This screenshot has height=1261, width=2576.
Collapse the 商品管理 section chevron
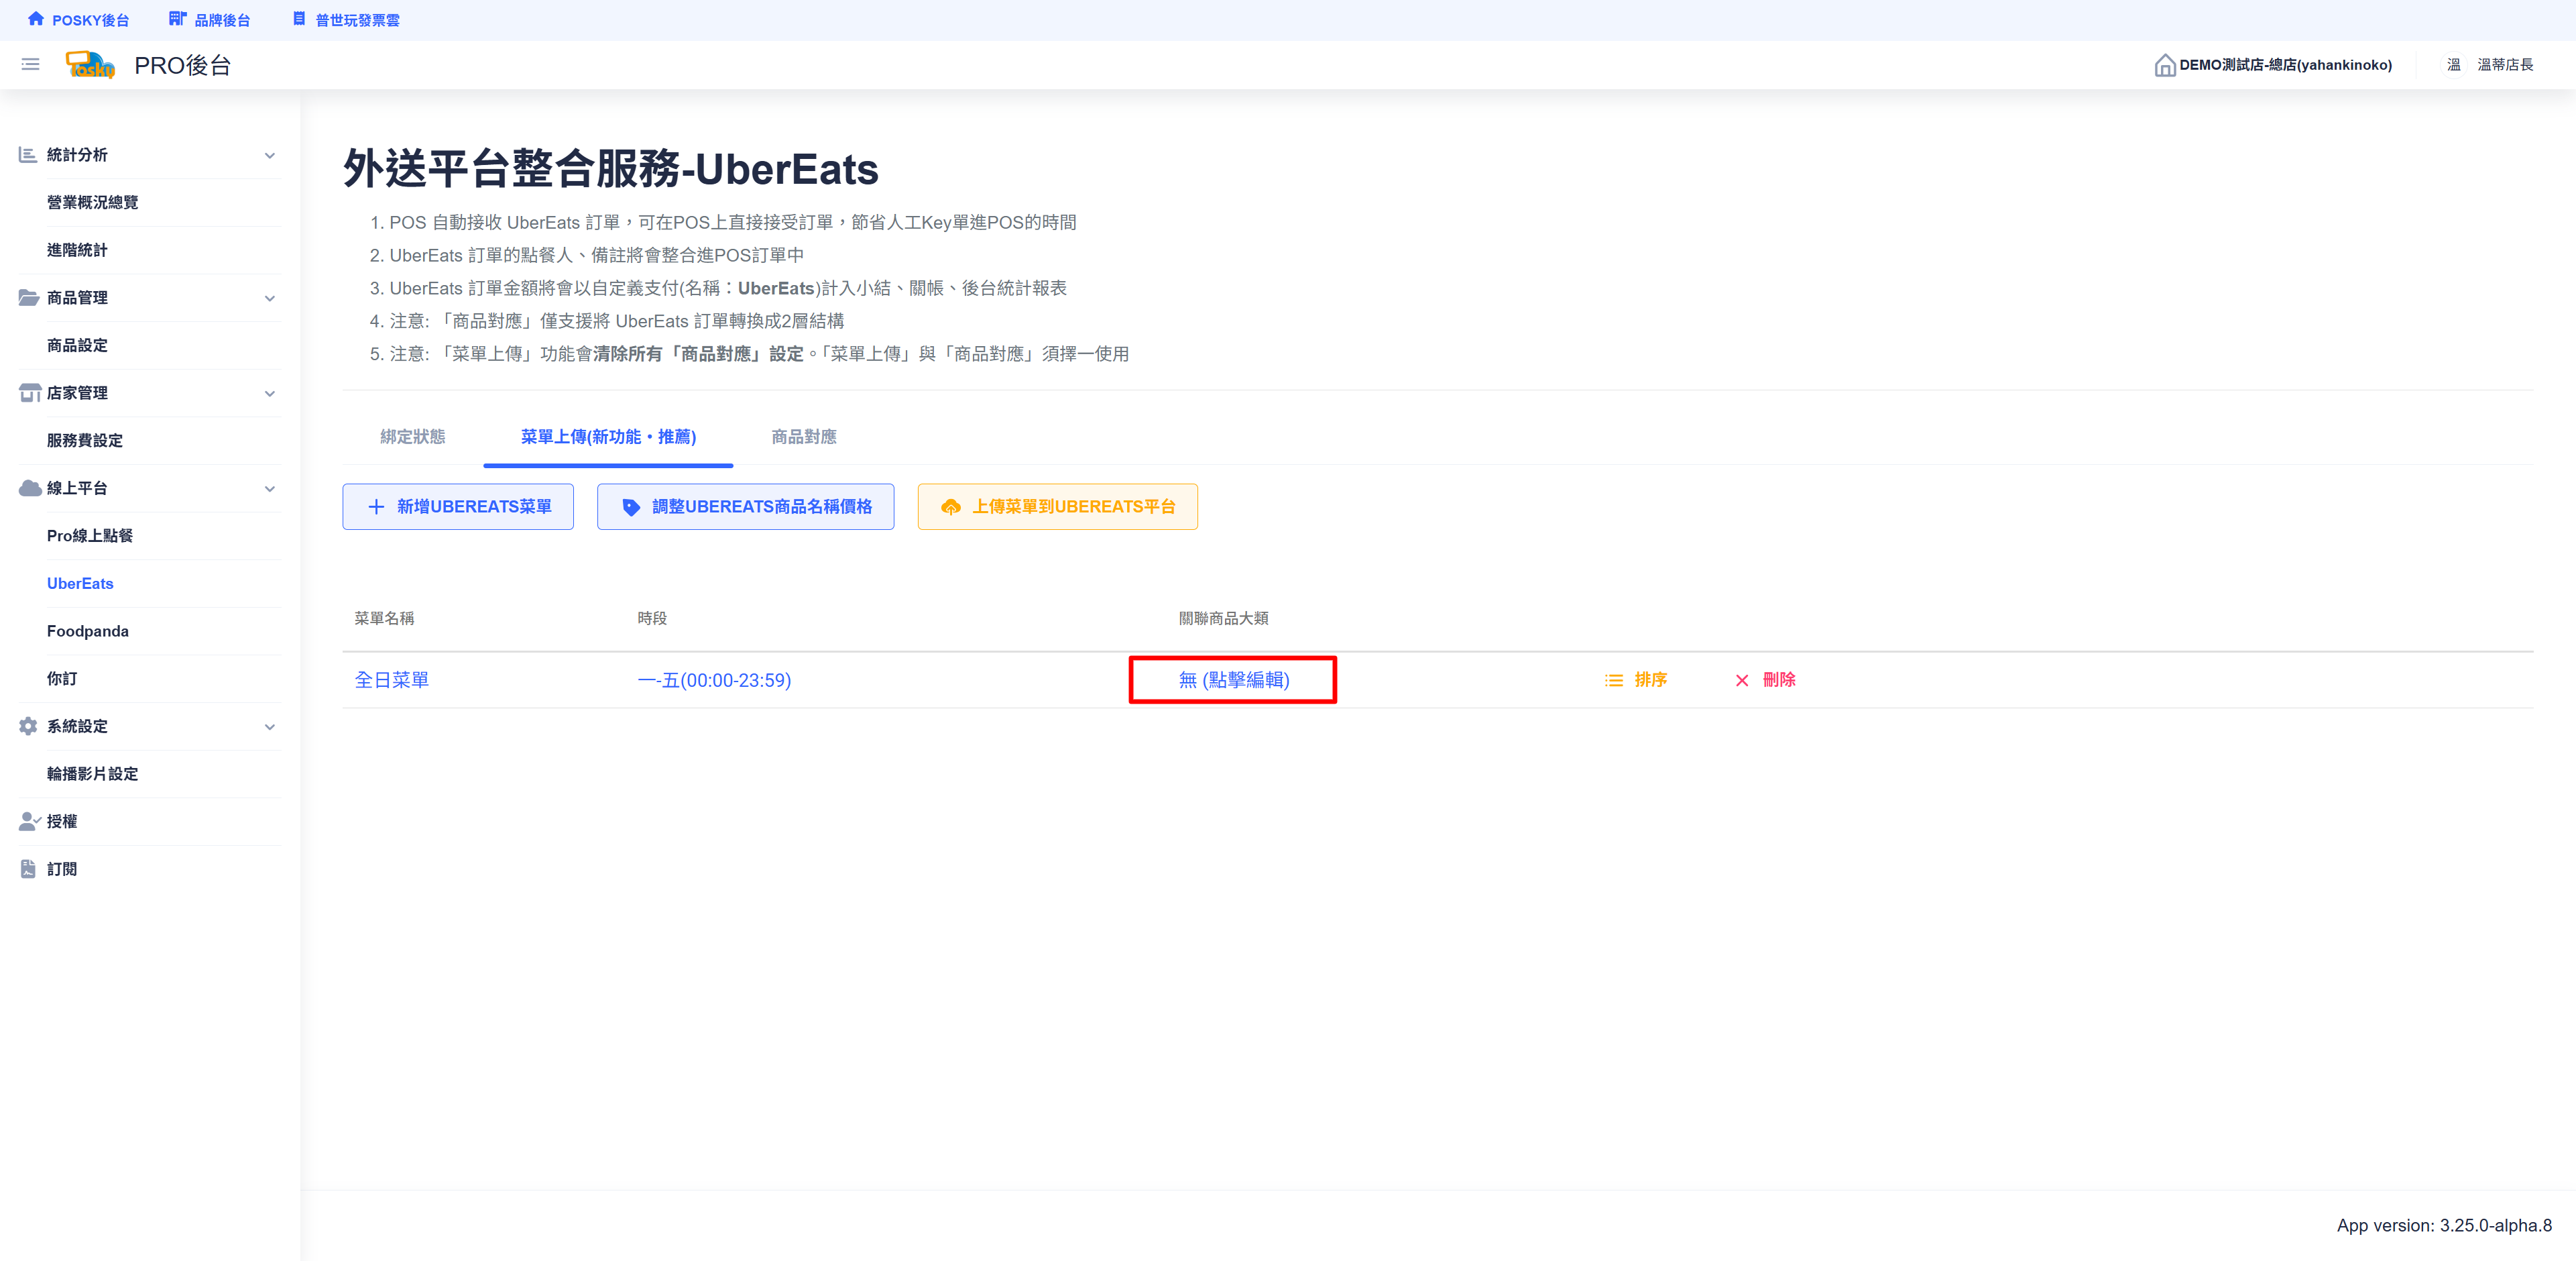(x=269, y=298)
